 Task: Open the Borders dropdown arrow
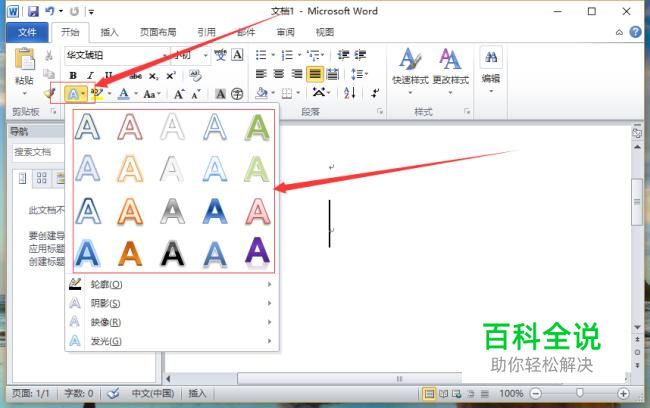tap(298, 93)
